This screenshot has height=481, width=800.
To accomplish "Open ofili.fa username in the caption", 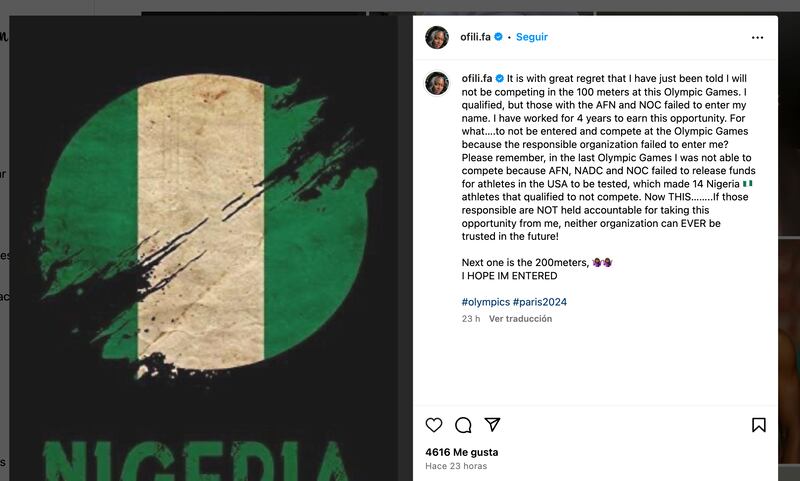I will point(476,77).
